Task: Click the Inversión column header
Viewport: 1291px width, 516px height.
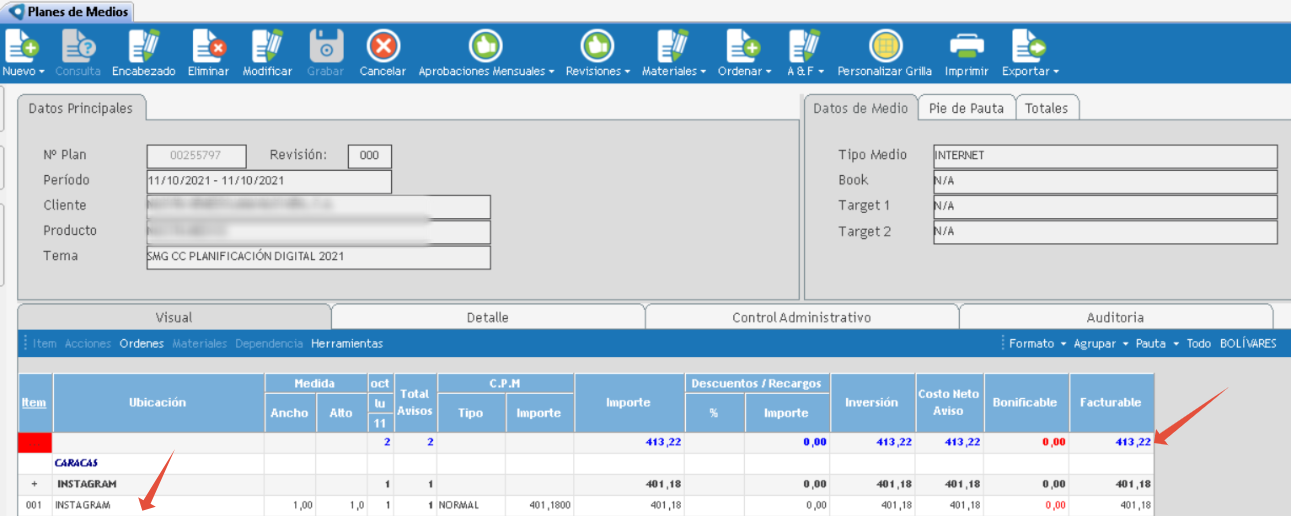Action: tap(872, 402)
